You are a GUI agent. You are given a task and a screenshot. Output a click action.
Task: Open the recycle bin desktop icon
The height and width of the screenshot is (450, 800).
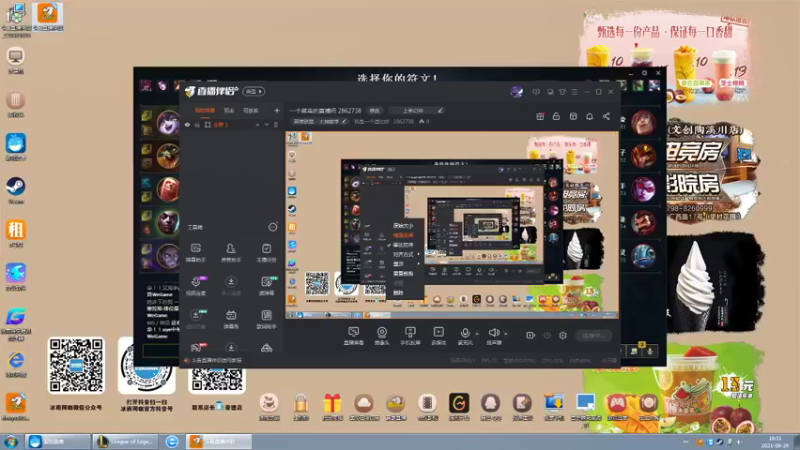pos(16,104)
